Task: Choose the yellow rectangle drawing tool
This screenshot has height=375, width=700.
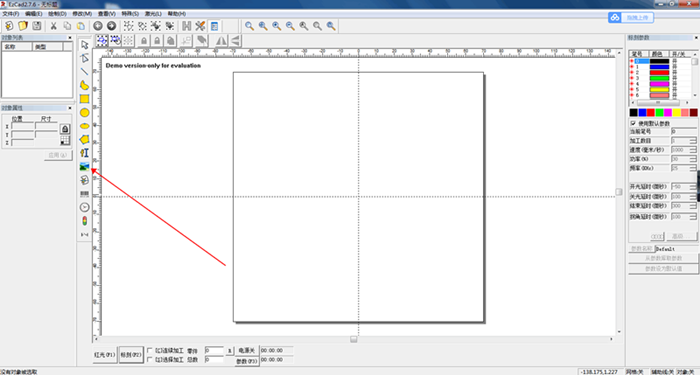Action: point(84,99)
